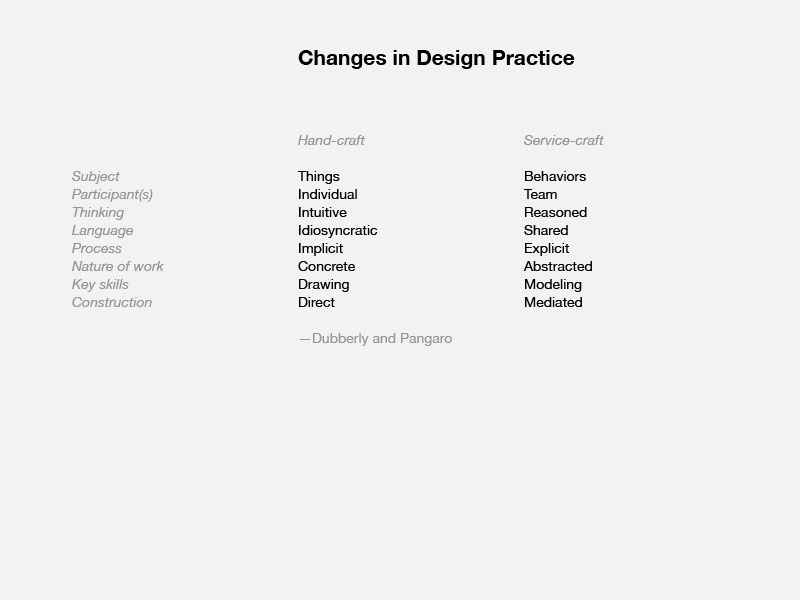Click the Language row label
This screenshot has width=800, height=600.
(x=103, y=231)
